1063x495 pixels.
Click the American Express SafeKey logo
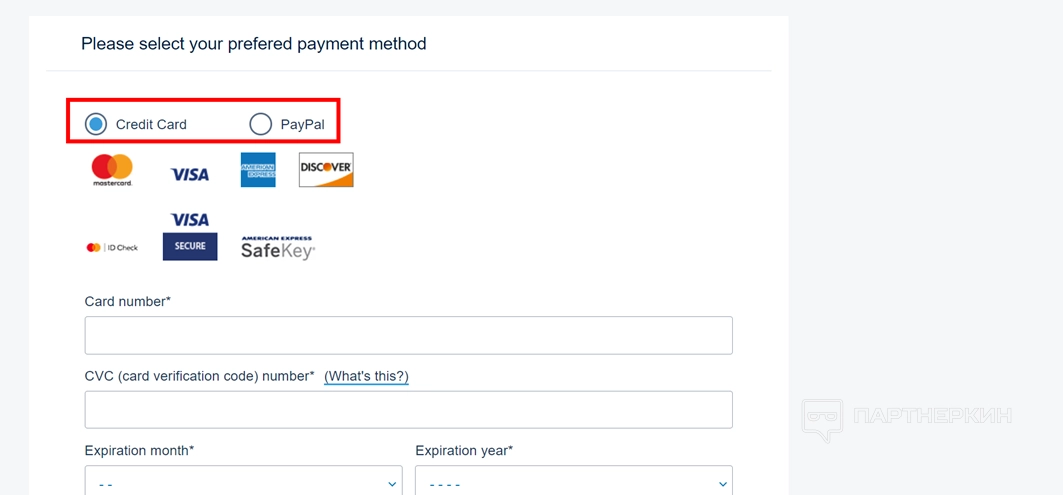pos(278,248)
